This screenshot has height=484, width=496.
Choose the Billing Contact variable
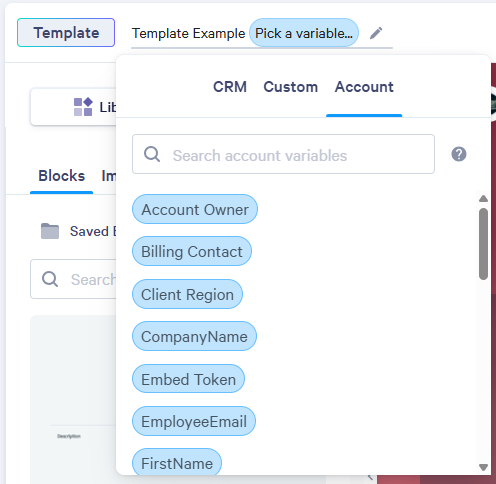[x=192, y=251]
